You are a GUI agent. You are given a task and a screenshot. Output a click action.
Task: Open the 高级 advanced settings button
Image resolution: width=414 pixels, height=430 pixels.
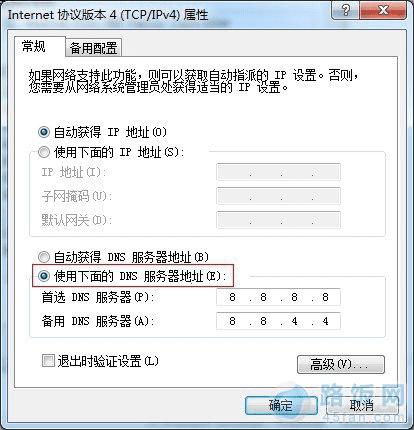point(340,364)
